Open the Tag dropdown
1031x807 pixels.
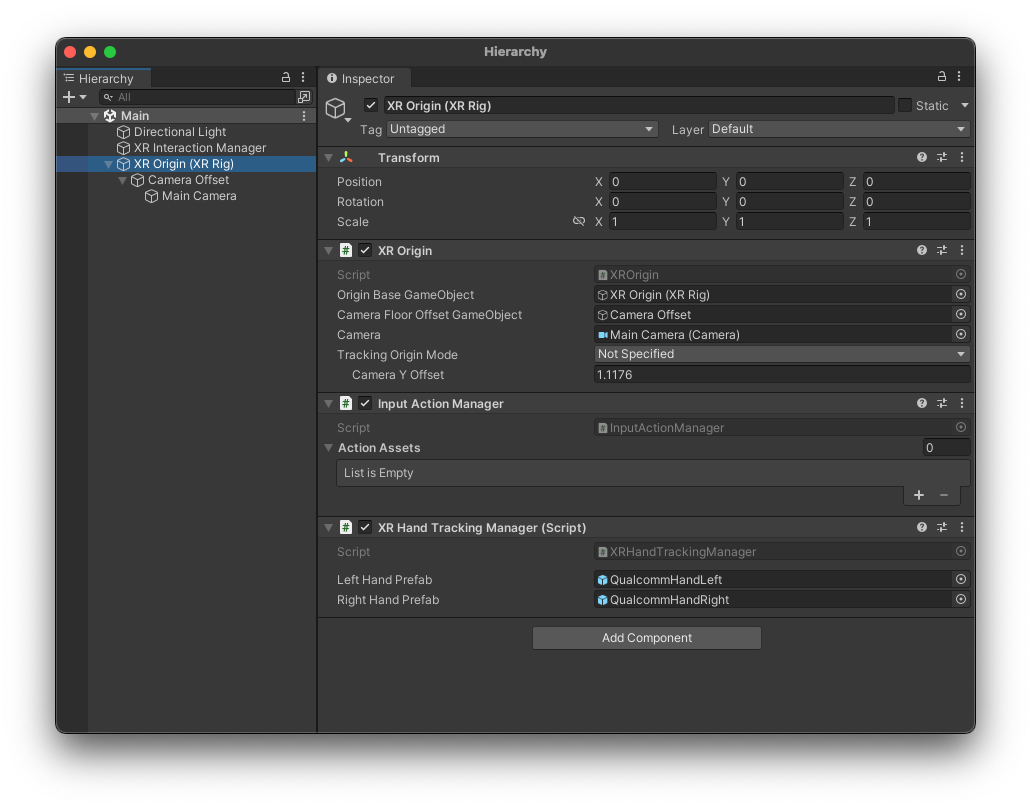pyautogui.click(x=521, y=129)
